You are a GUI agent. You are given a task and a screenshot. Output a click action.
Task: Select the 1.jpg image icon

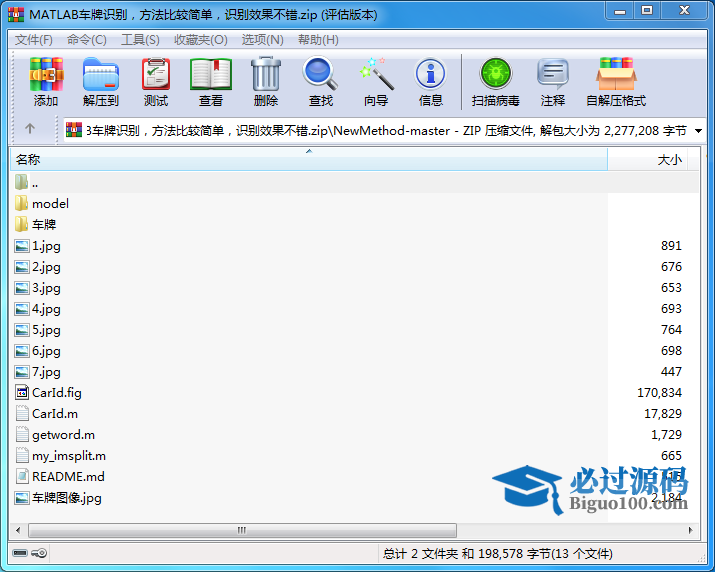coord(21,246)
